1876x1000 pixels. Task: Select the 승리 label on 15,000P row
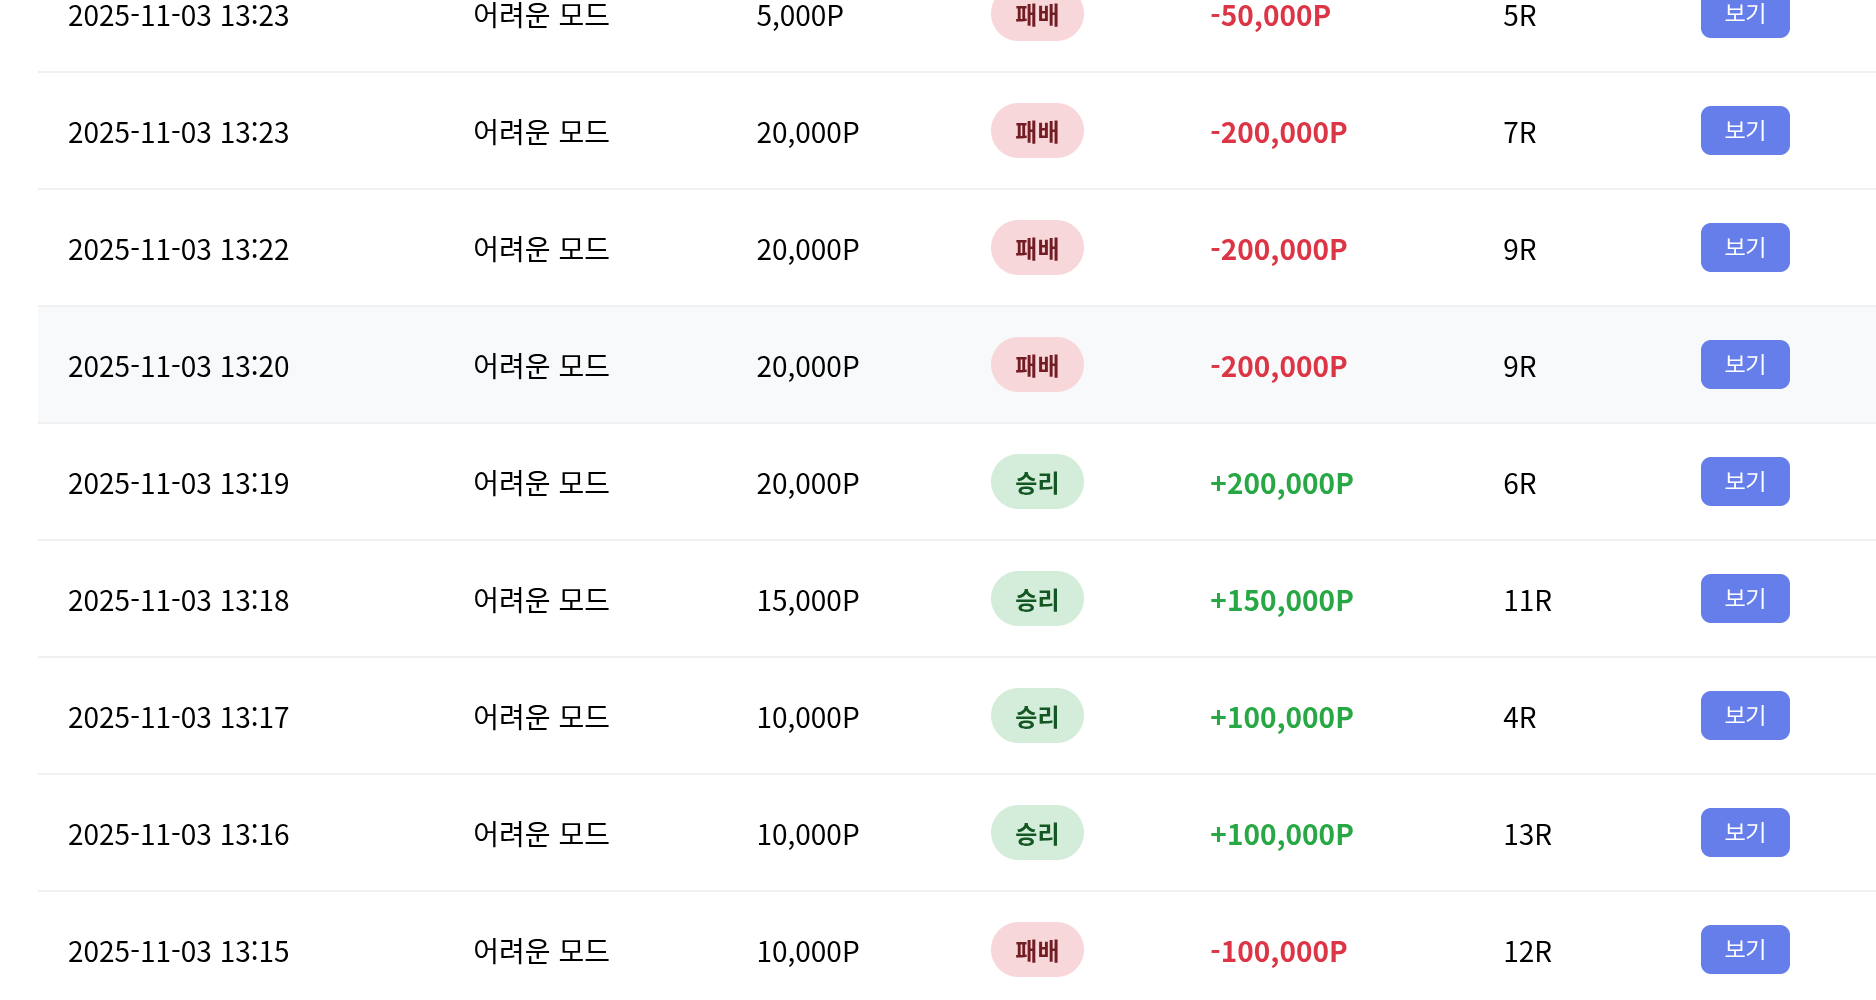point(1037,599)
